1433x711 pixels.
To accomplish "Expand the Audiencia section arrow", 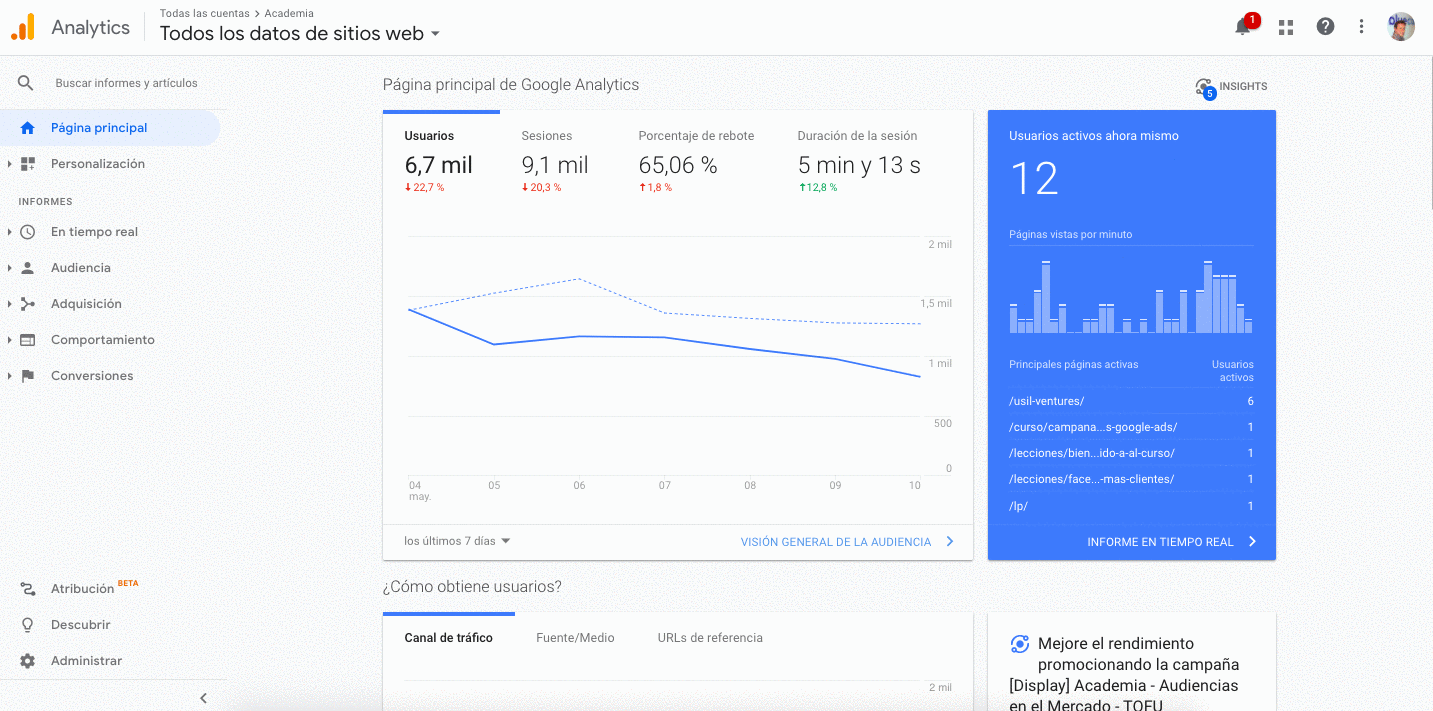I will point(9,268).
